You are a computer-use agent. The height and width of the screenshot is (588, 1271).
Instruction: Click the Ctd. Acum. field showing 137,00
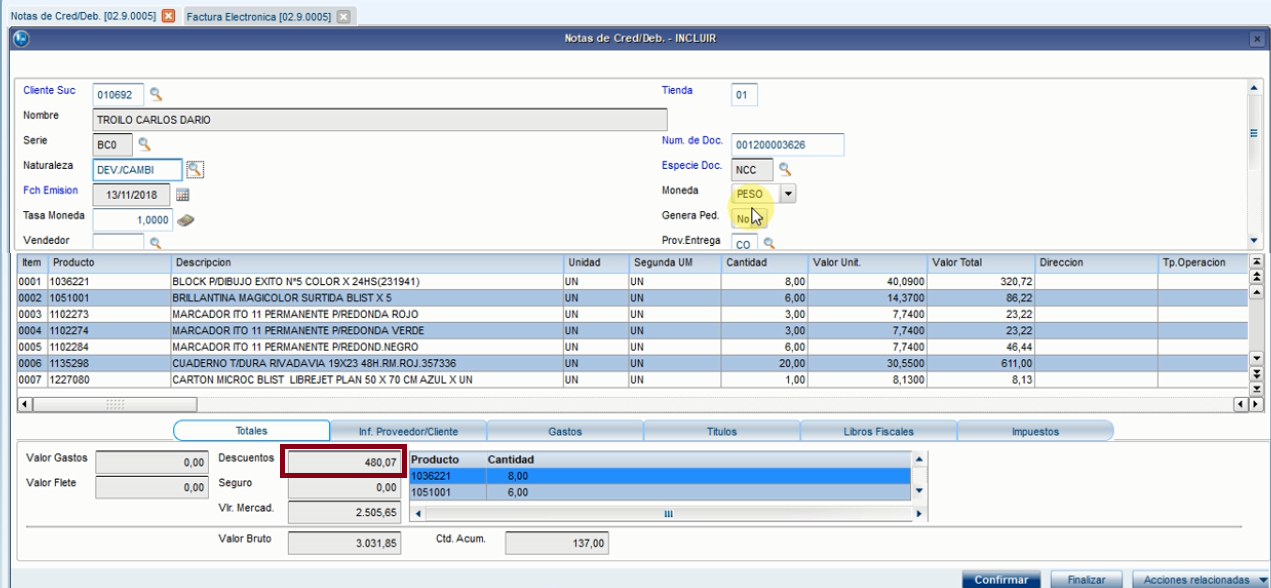557,543
